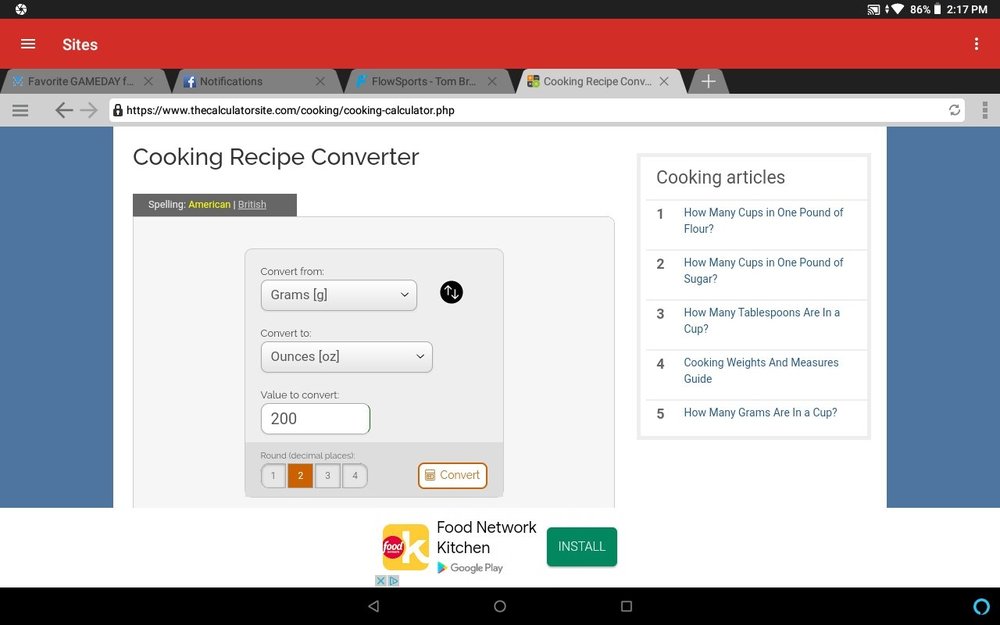Open the Sites hamburger menu
Screen dimensions: 1000x625
(x=28, y=44)
